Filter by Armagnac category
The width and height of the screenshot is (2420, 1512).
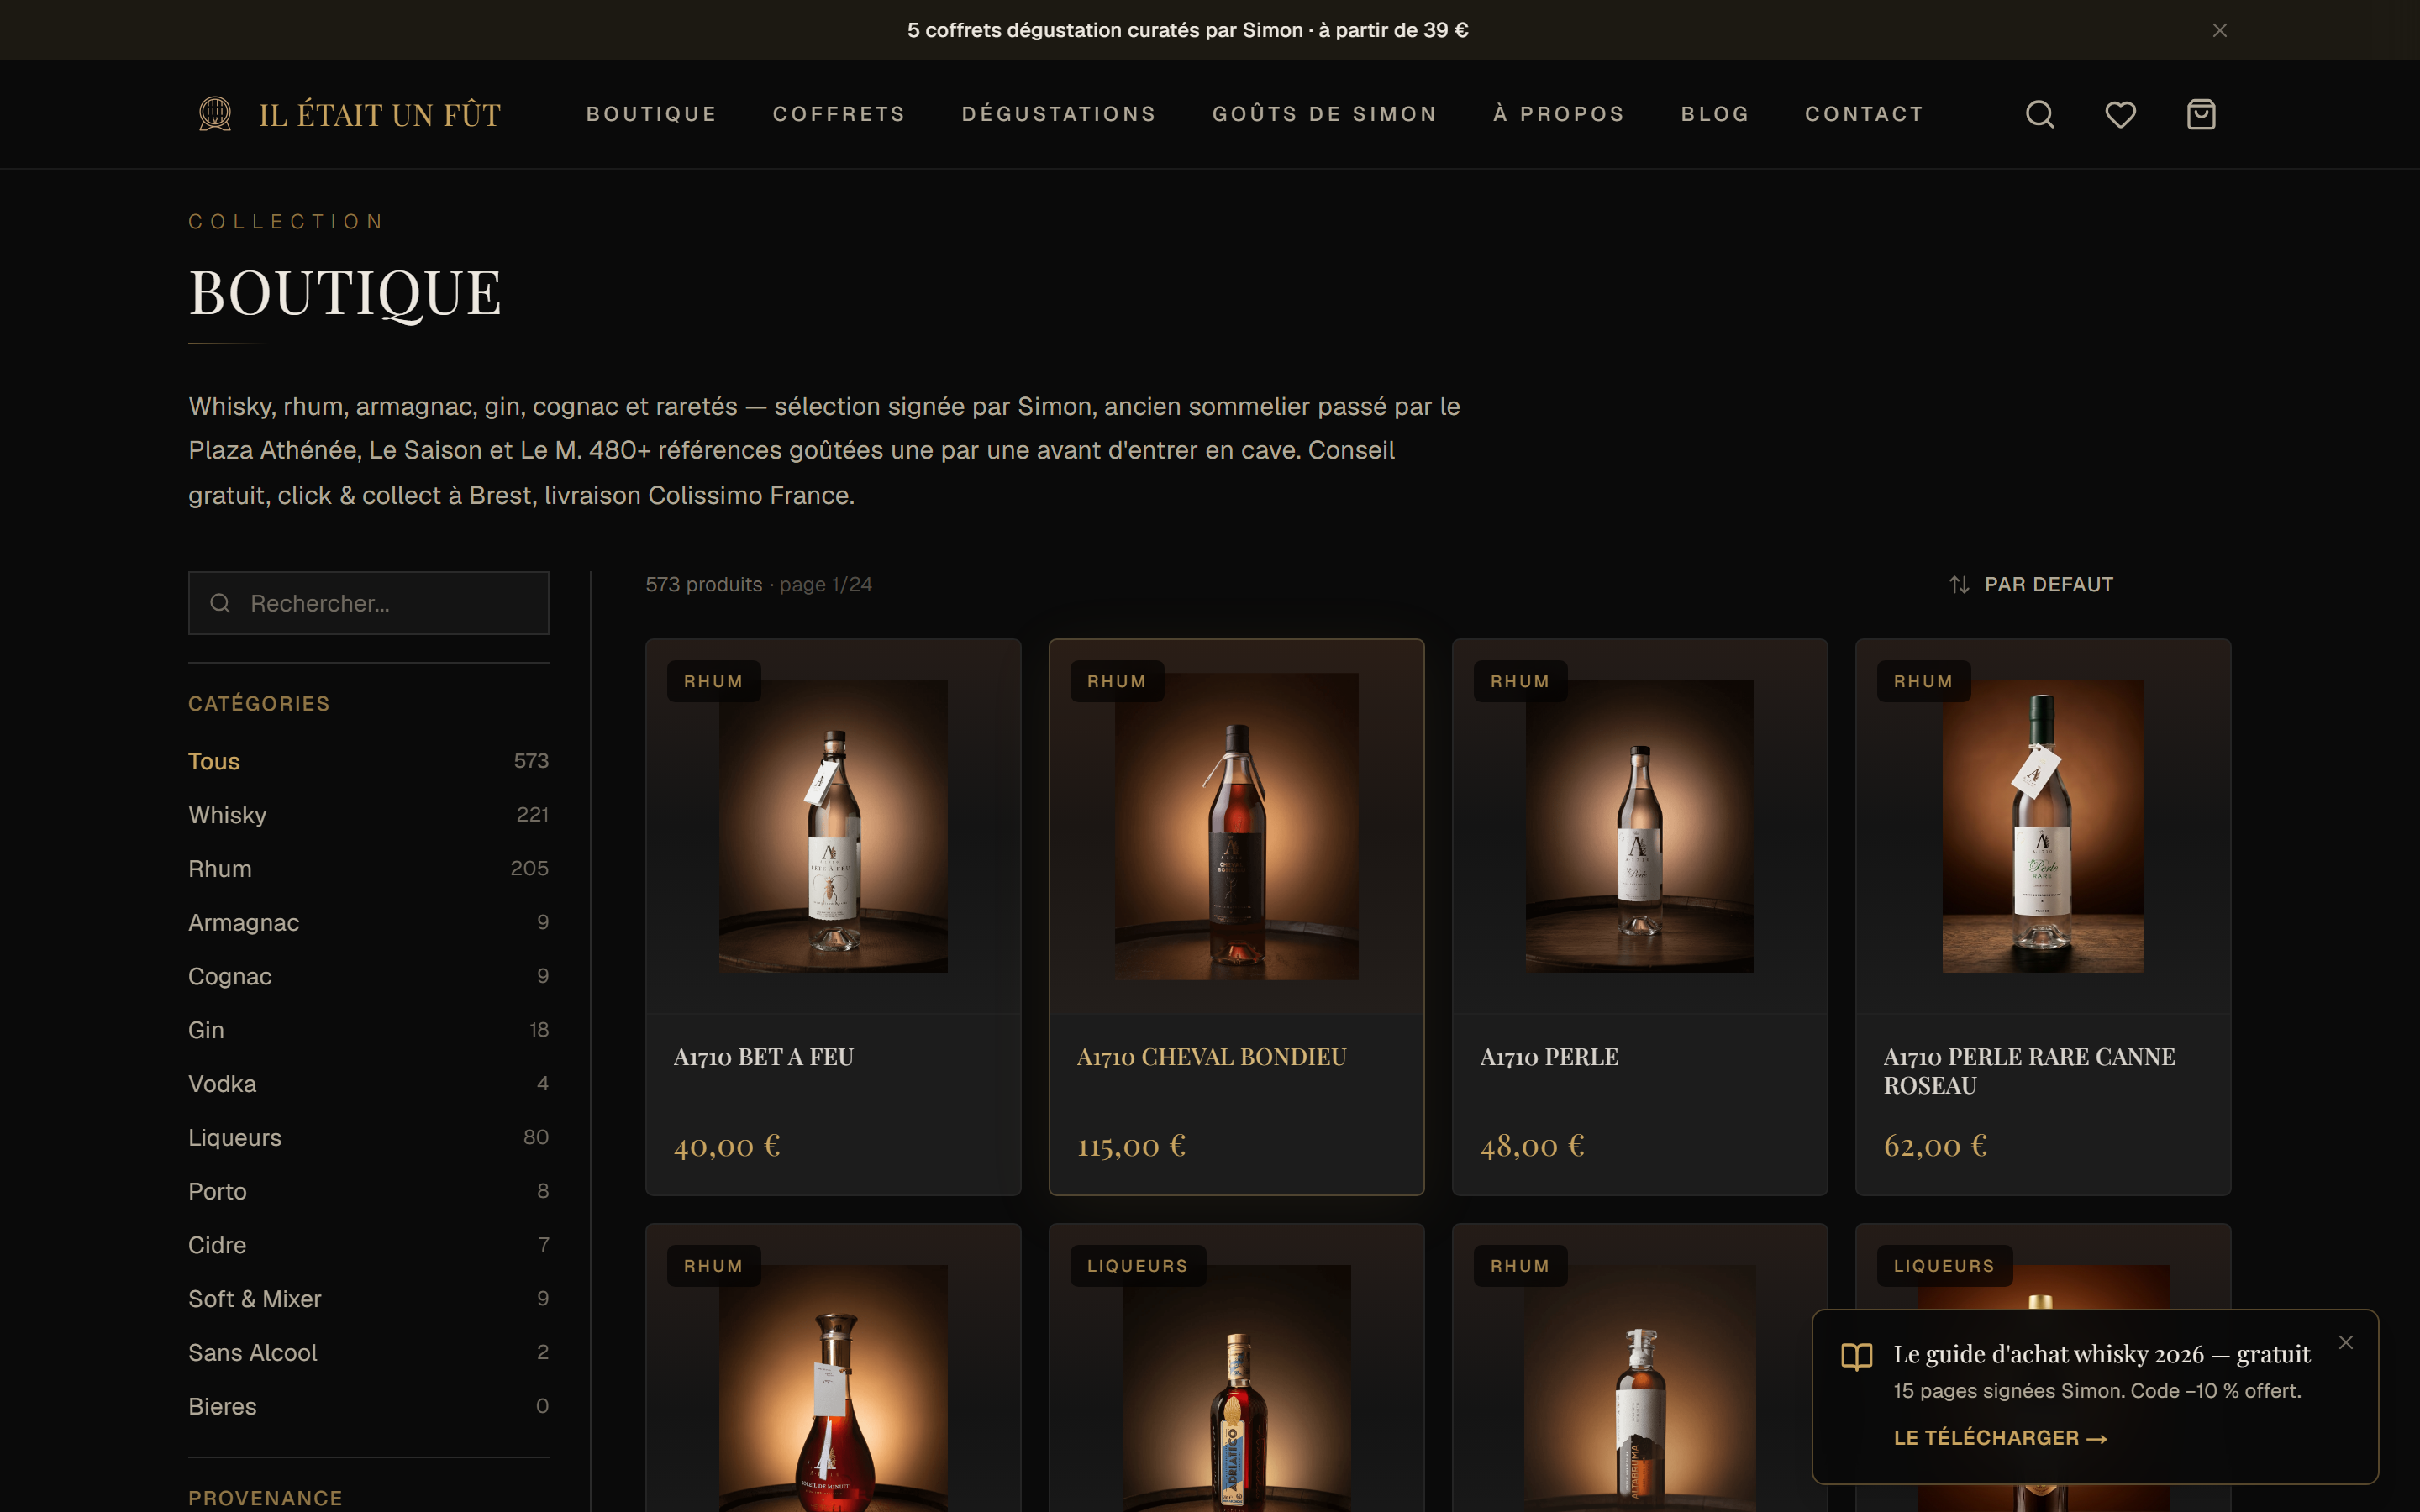coord(368,922)
